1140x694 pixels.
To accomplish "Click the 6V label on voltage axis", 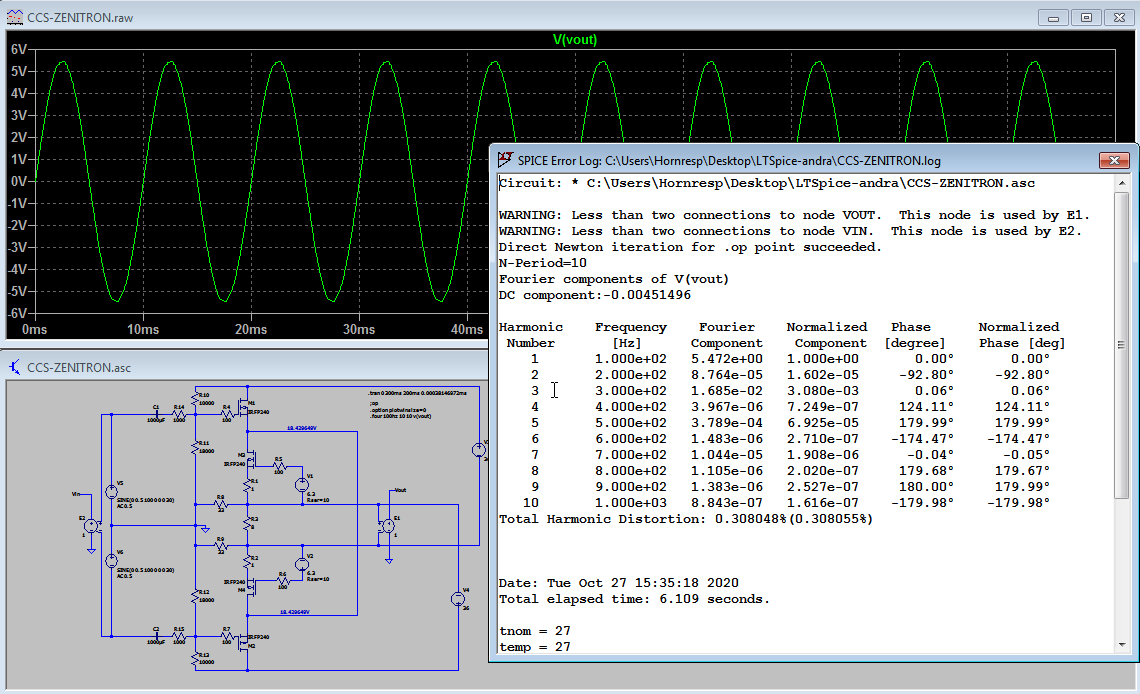I will pyautogui.click(x=18, y=49).
